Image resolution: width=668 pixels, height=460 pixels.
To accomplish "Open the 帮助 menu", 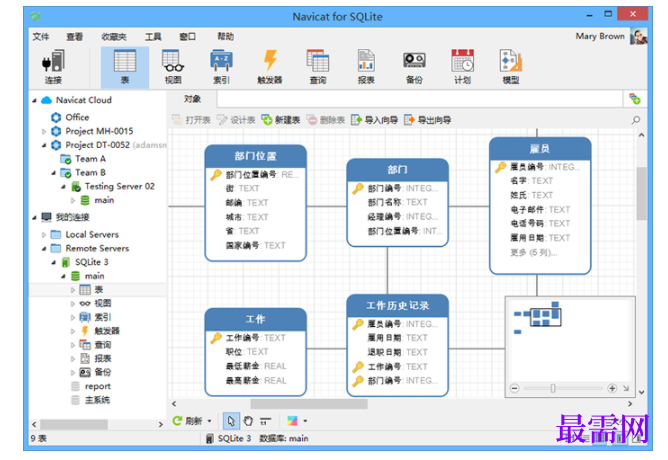I will point(226,37).
